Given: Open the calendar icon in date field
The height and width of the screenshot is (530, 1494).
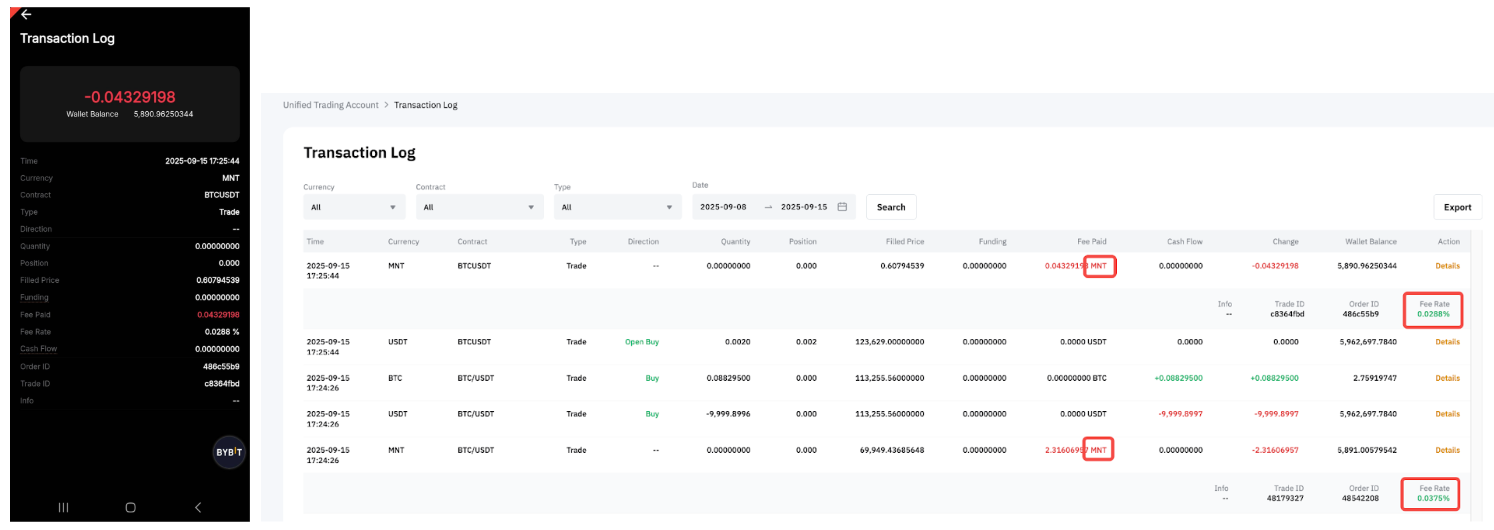Looking at the screenshot, I should tap(842, 207).
